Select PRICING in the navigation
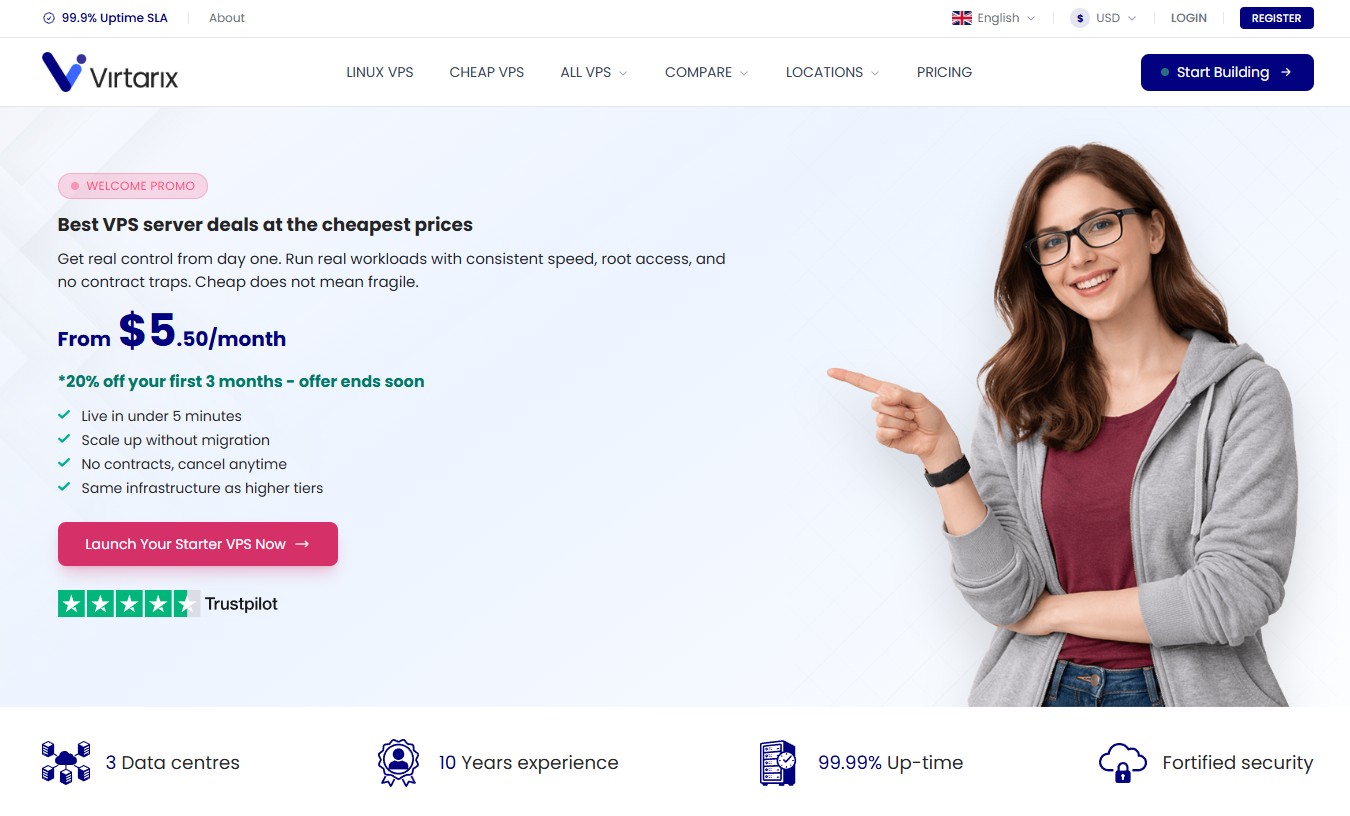 tap(944, 72)
